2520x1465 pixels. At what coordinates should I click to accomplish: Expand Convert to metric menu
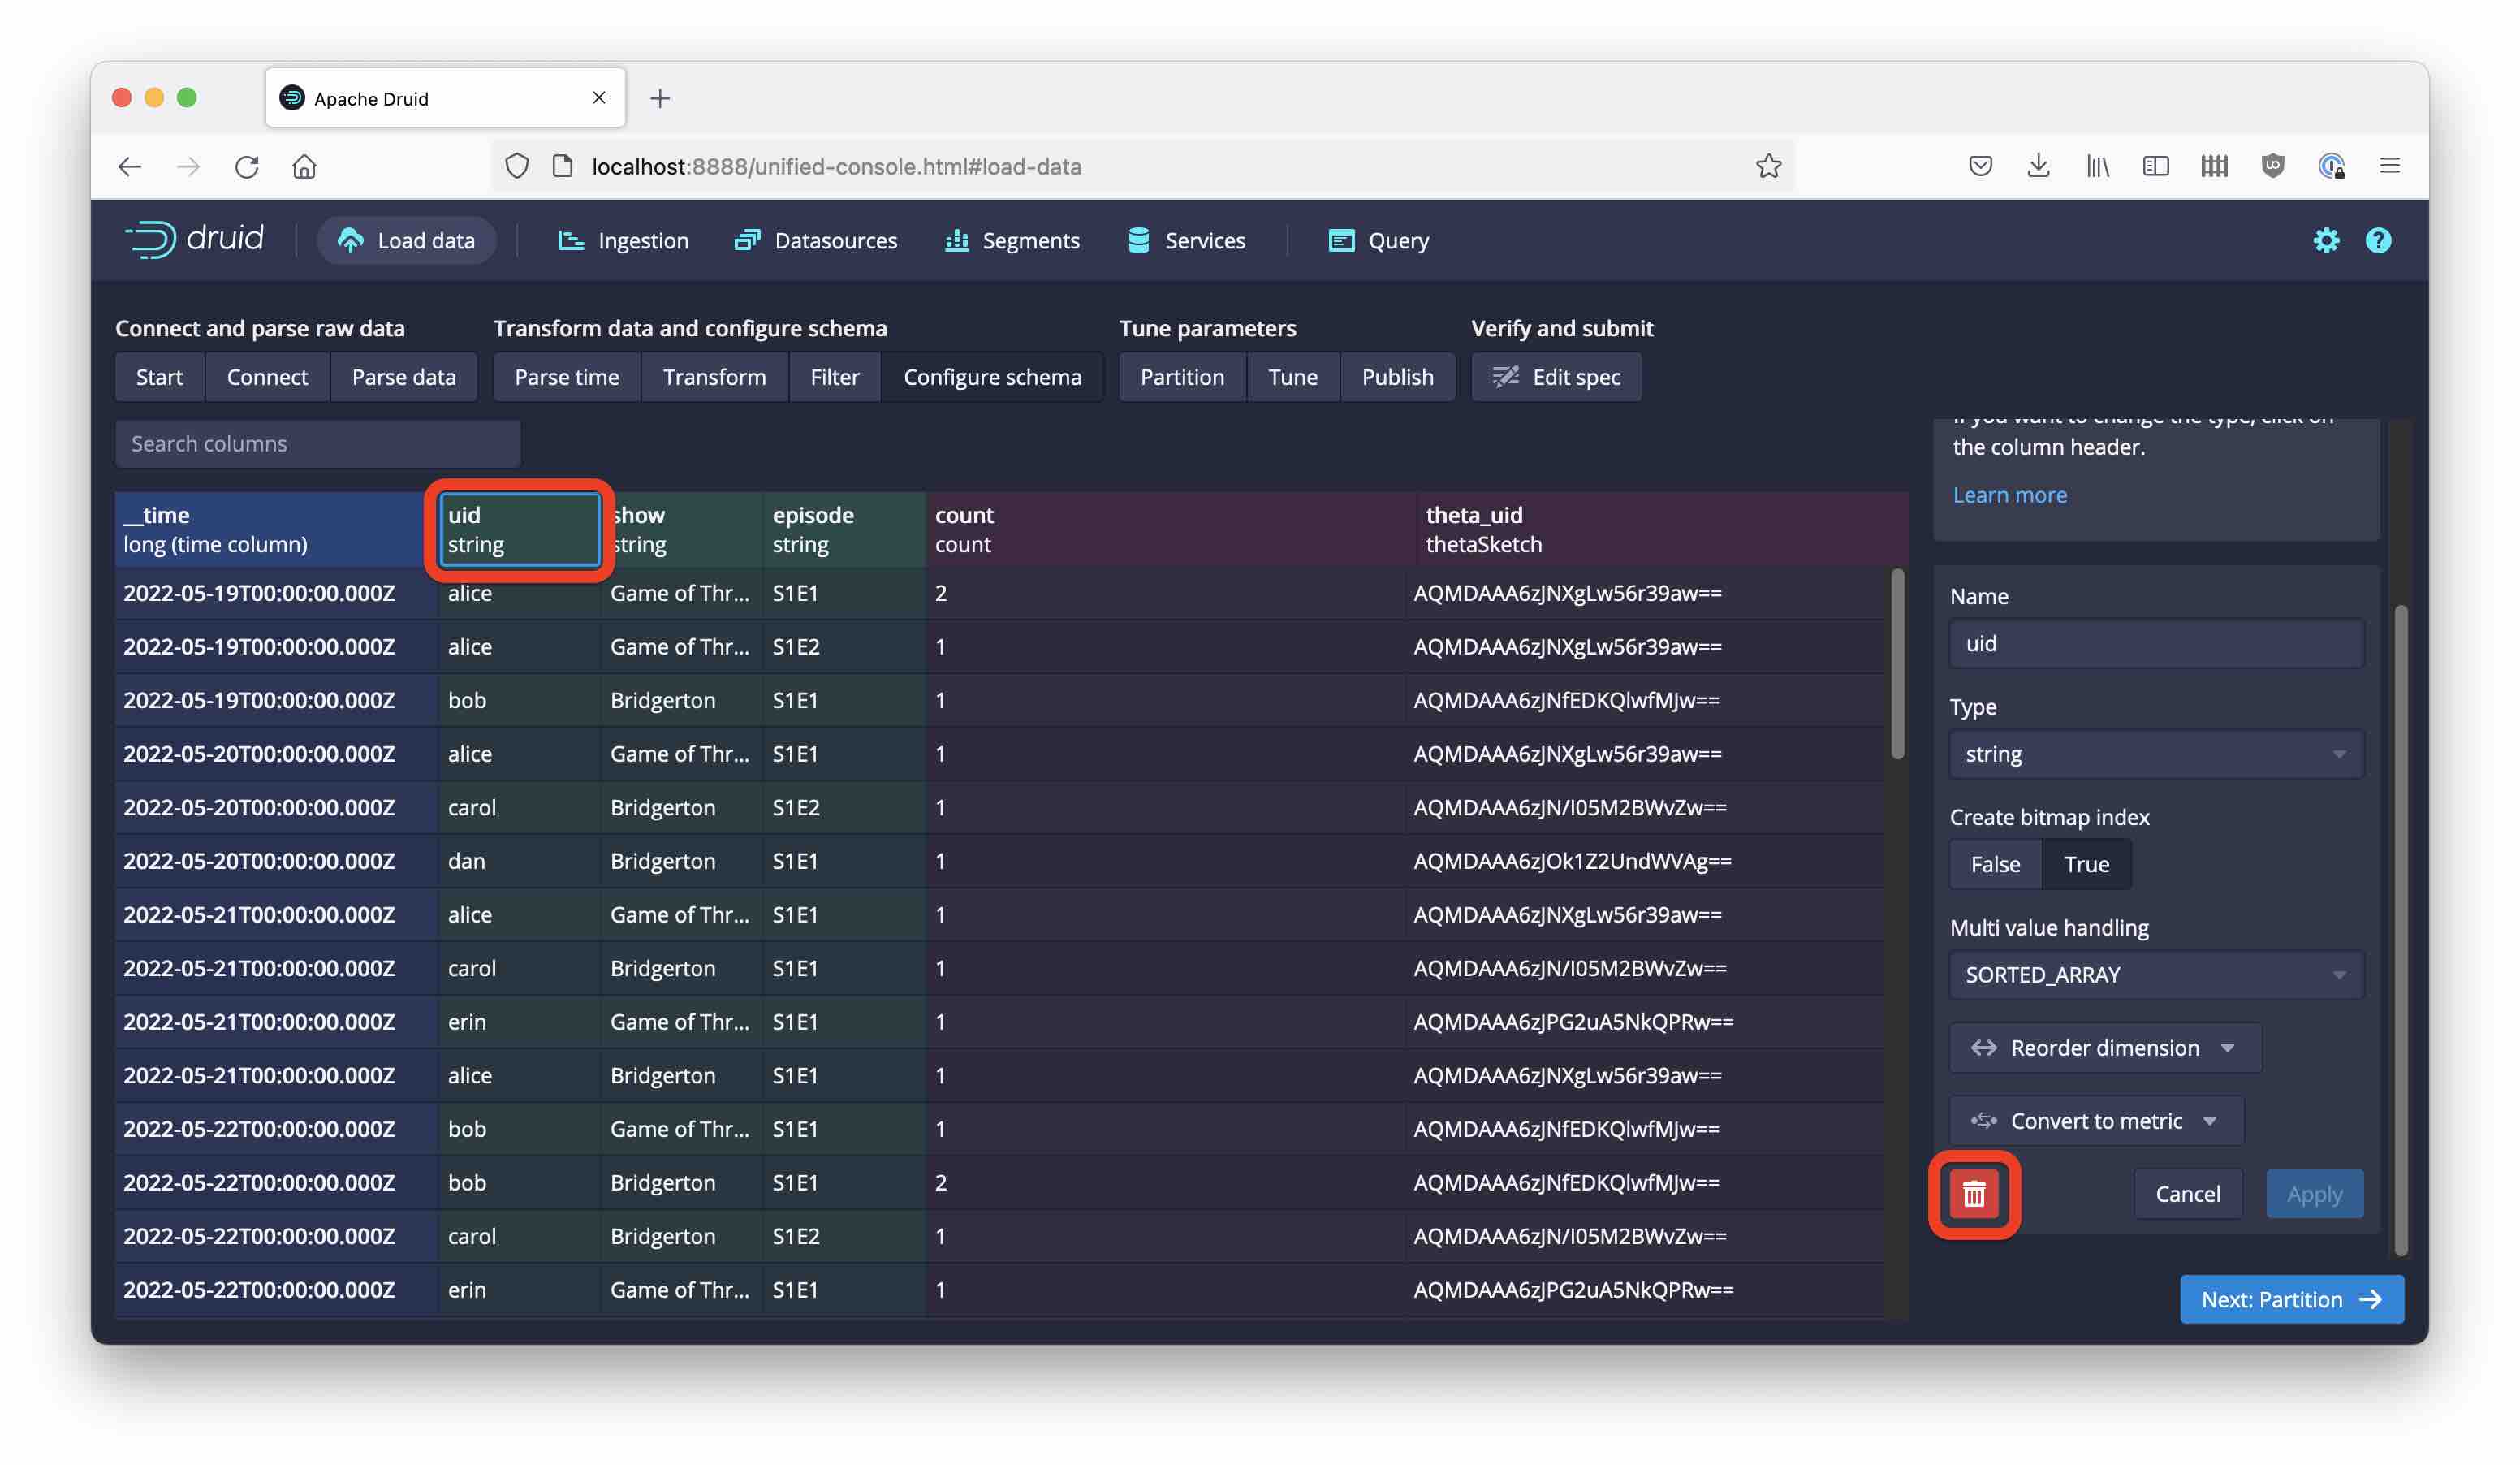pyautogui.click(x=2095, y=1121)
